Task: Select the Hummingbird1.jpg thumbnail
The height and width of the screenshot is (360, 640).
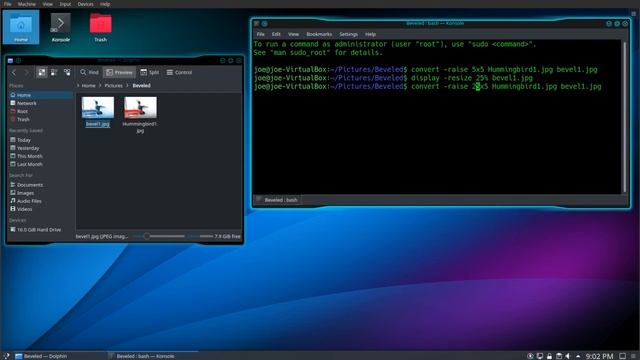Action: 140,108
